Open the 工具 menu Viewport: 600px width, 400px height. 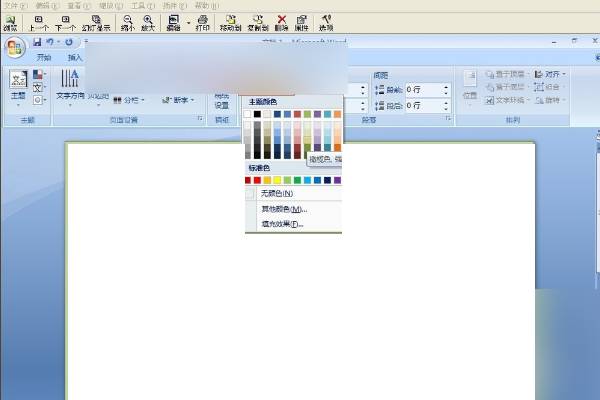pos(143,6)
